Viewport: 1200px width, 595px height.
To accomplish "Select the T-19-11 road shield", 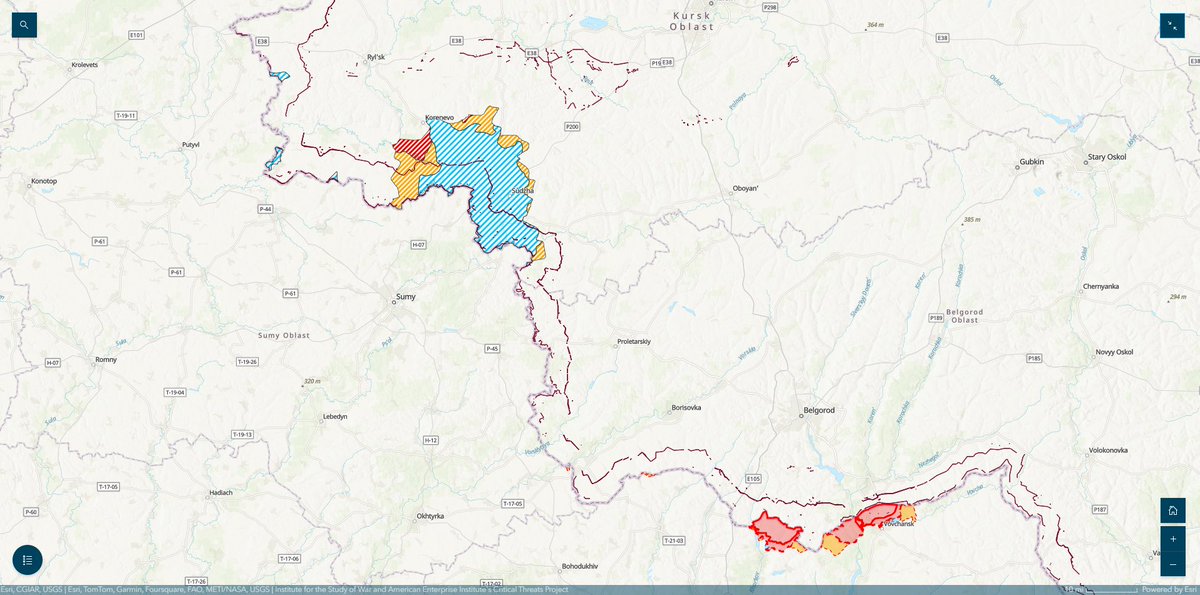I will [126, 116].
